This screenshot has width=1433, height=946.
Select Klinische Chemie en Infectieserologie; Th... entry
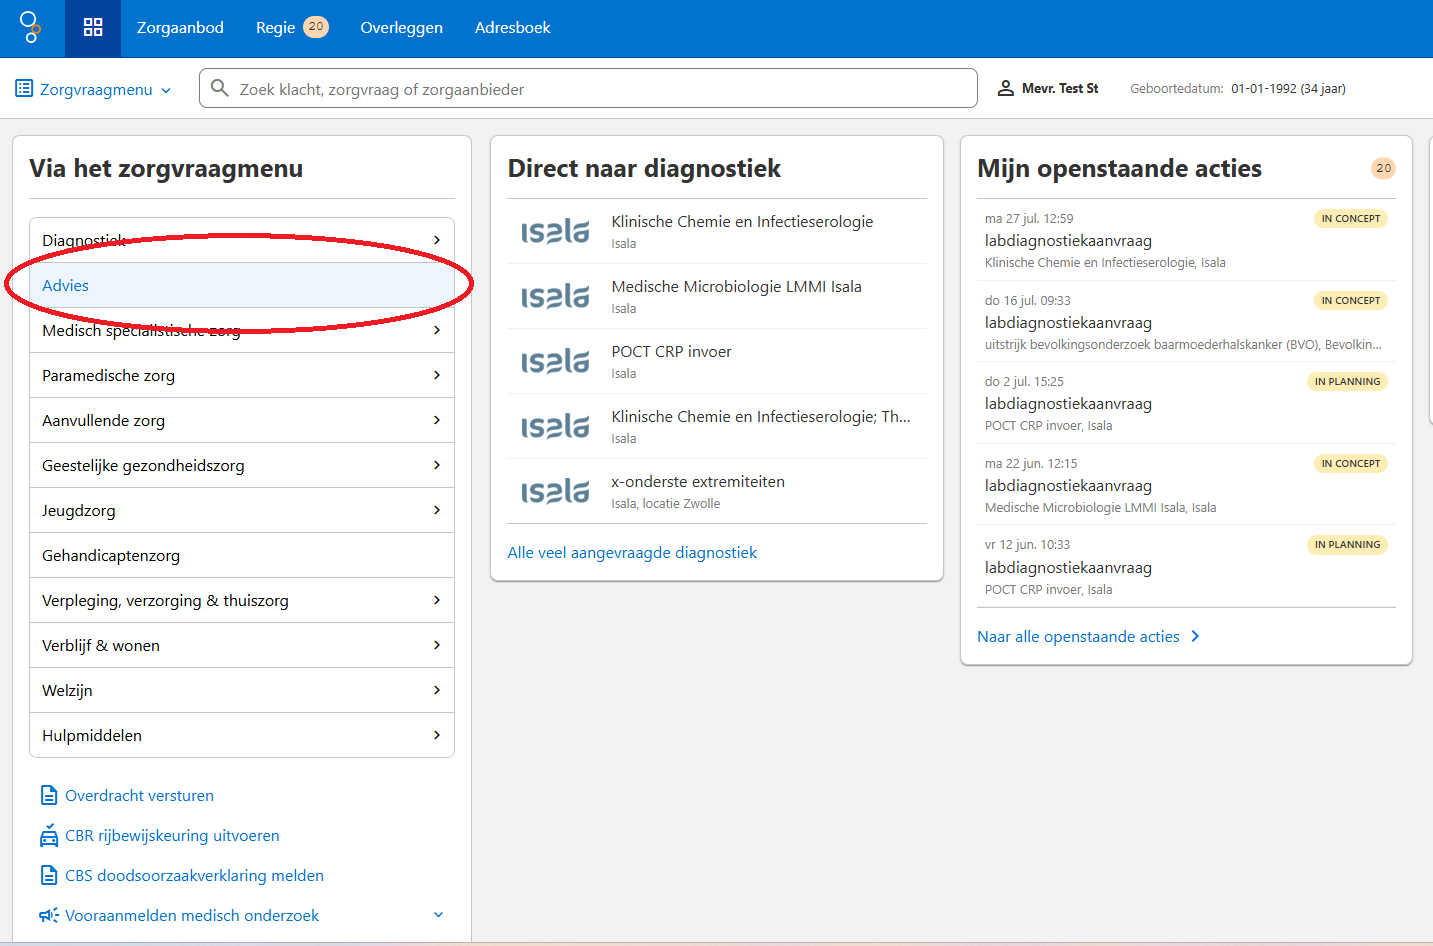(717, 426)
